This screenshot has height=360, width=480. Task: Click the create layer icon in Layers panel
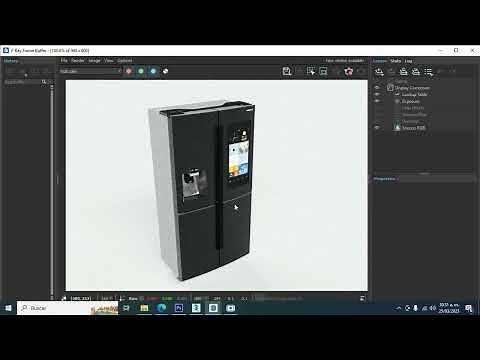click(379, 71)
